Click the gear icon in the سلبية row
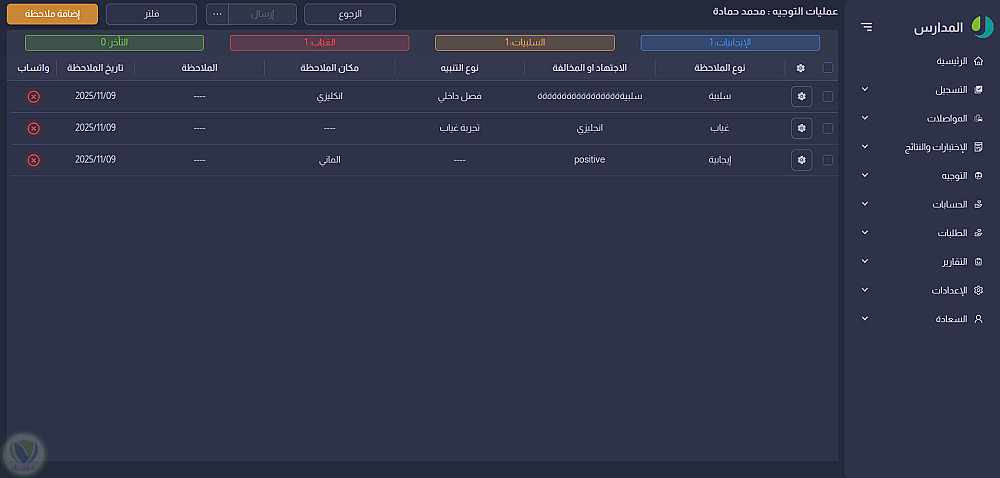The width and height of the screenshot is (1000, 478). click(800, 97)
